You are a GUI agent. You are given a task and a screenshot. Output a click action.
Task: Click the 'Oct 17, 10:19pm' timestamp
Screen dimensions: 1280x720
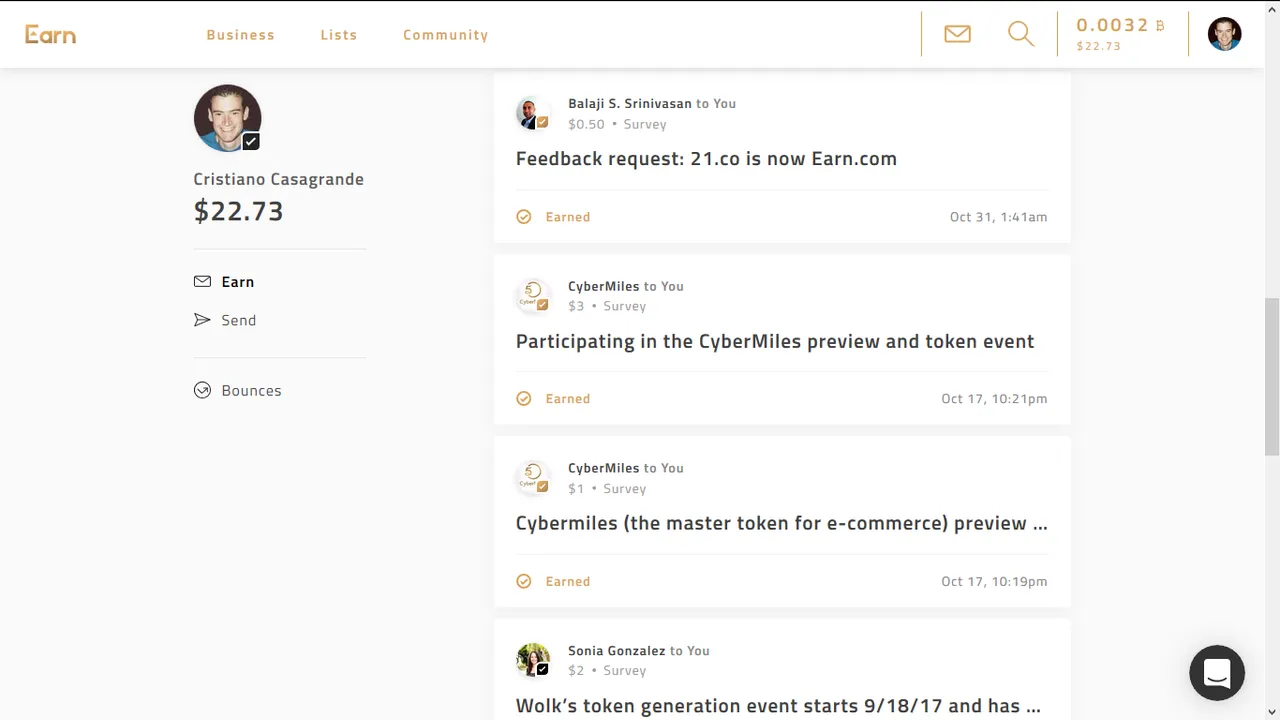[994, 581]
